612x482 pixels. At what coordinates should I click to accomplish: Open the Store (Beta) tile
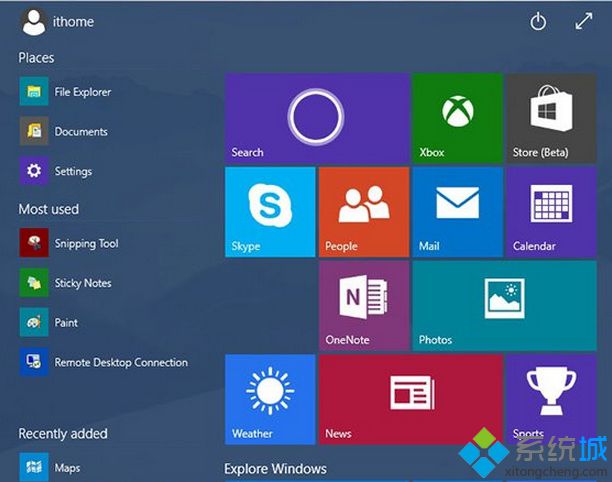pyautogui.click(x=551, y=118)
